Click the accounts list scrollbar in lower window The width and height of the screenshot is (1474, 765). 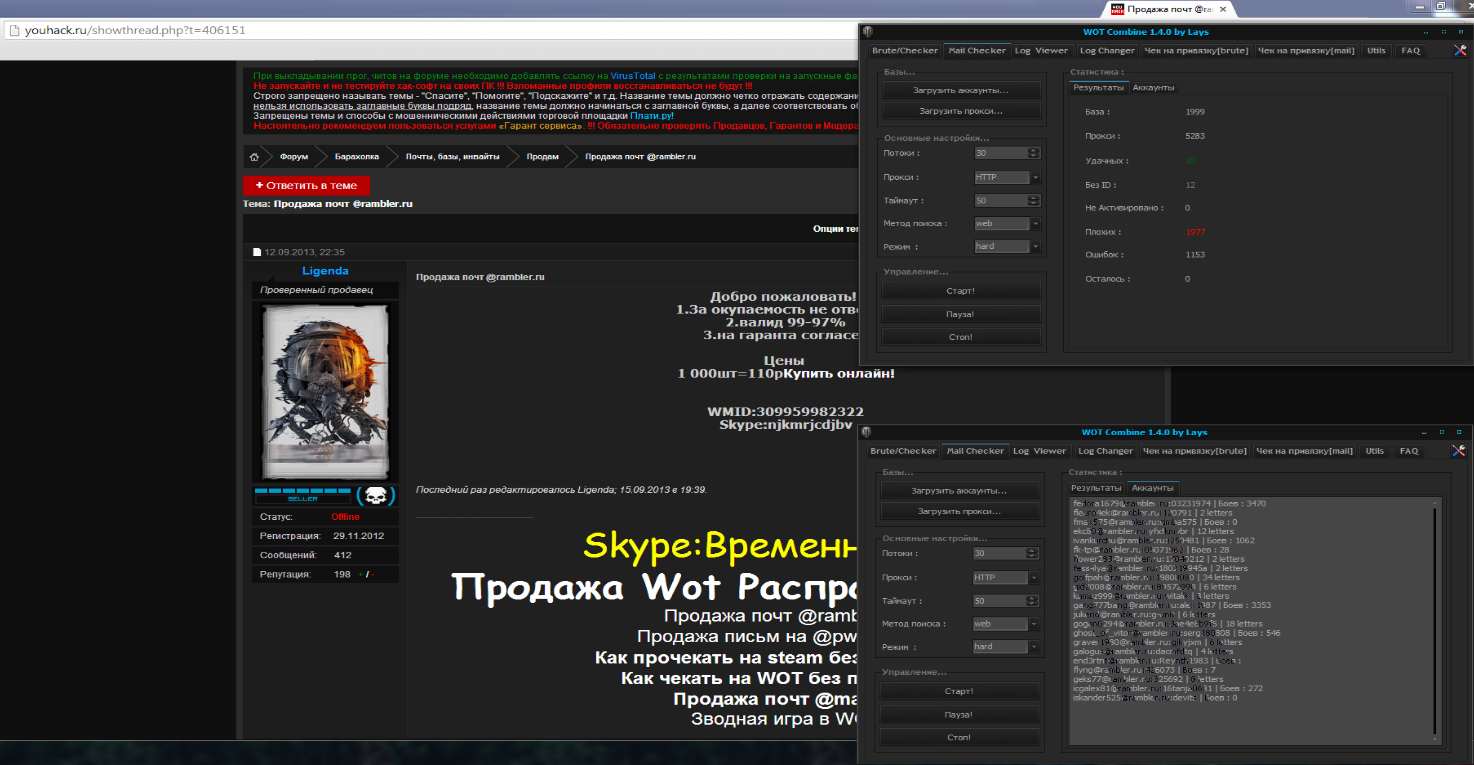pyautogui.click(x=1436, y=620)
